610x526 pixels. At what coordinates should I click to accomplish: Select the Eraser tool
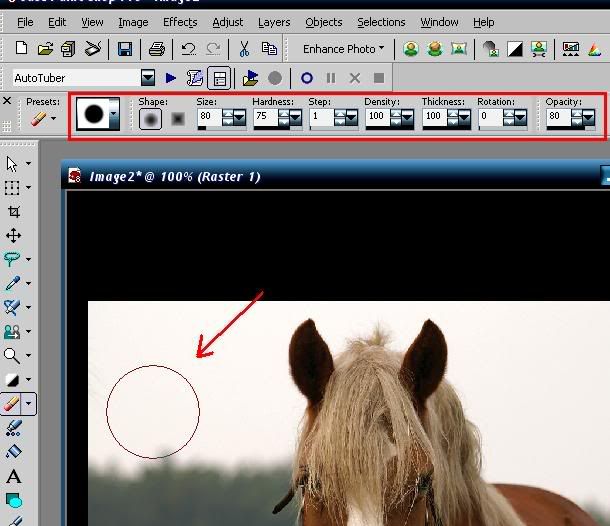pyautogui.click(x=12, y=403)
